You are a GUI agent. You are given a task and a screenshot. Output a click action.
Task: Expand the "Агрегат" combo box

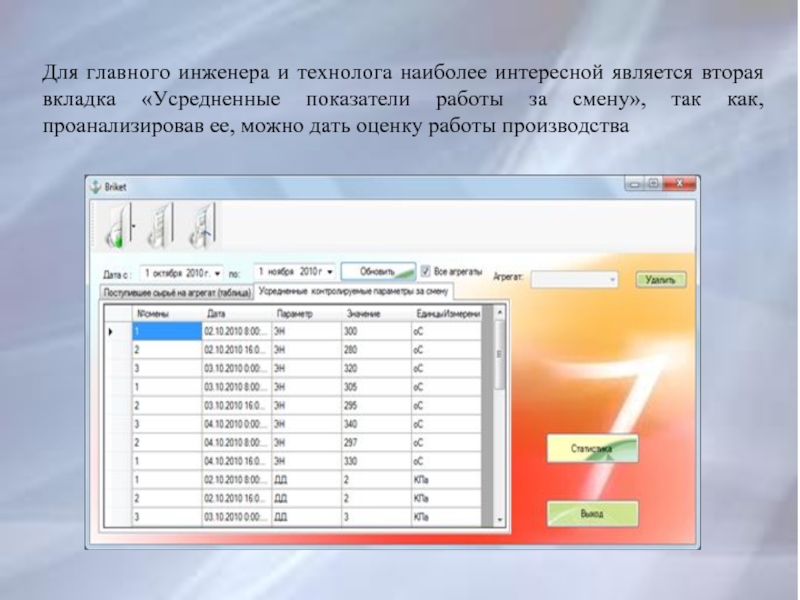click(x=612, y=280)
